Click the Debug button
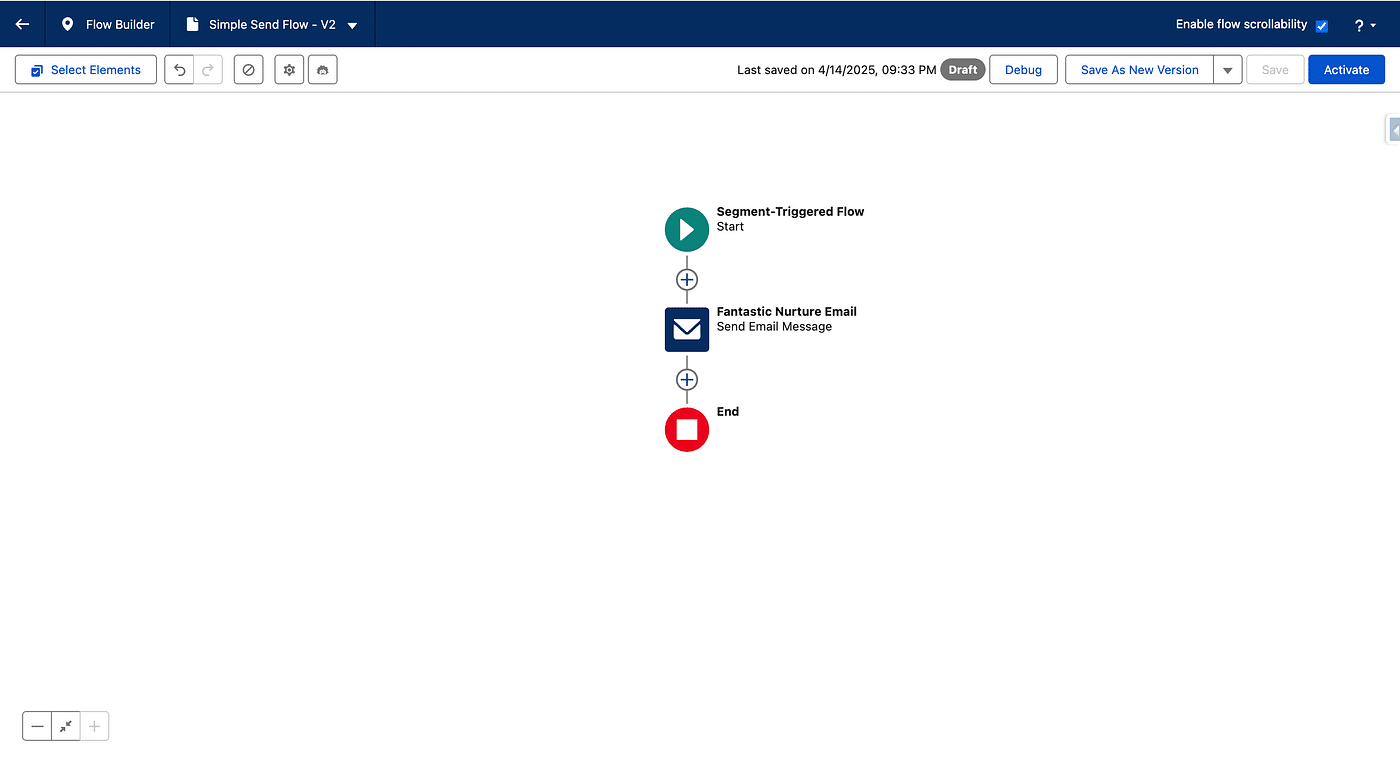 (x=1023, y=70)
